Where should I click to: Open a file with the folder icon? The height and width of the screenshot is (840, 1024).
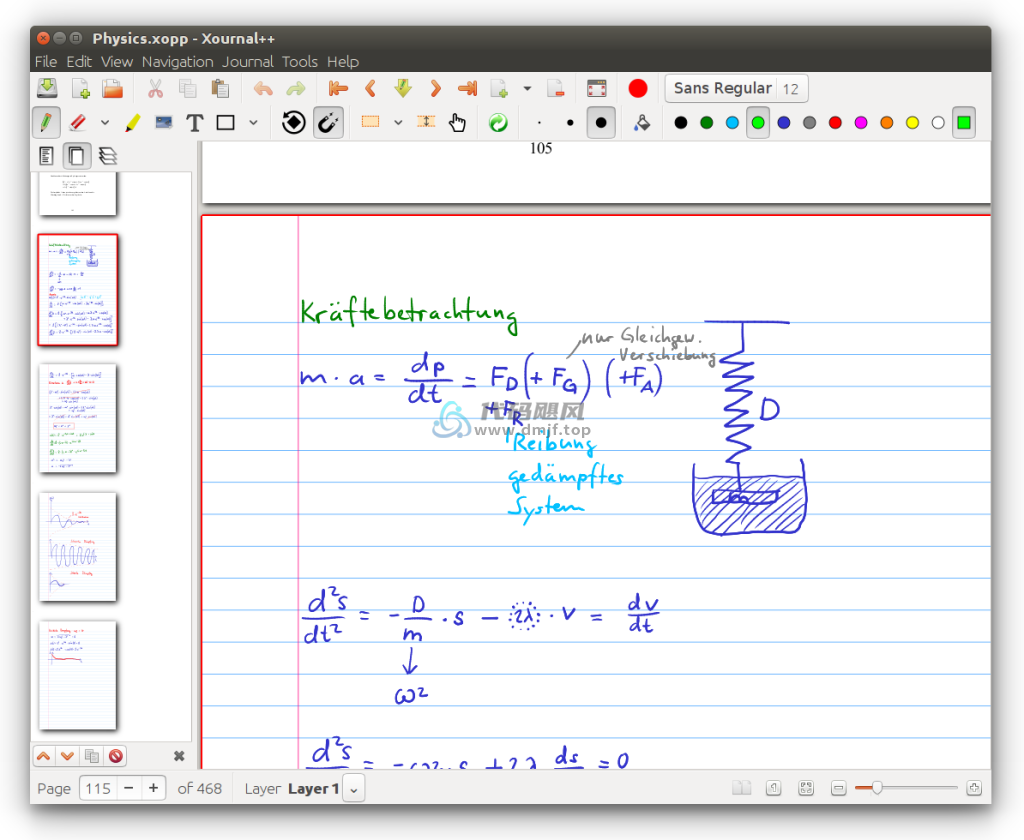click(x=112, y=88)
